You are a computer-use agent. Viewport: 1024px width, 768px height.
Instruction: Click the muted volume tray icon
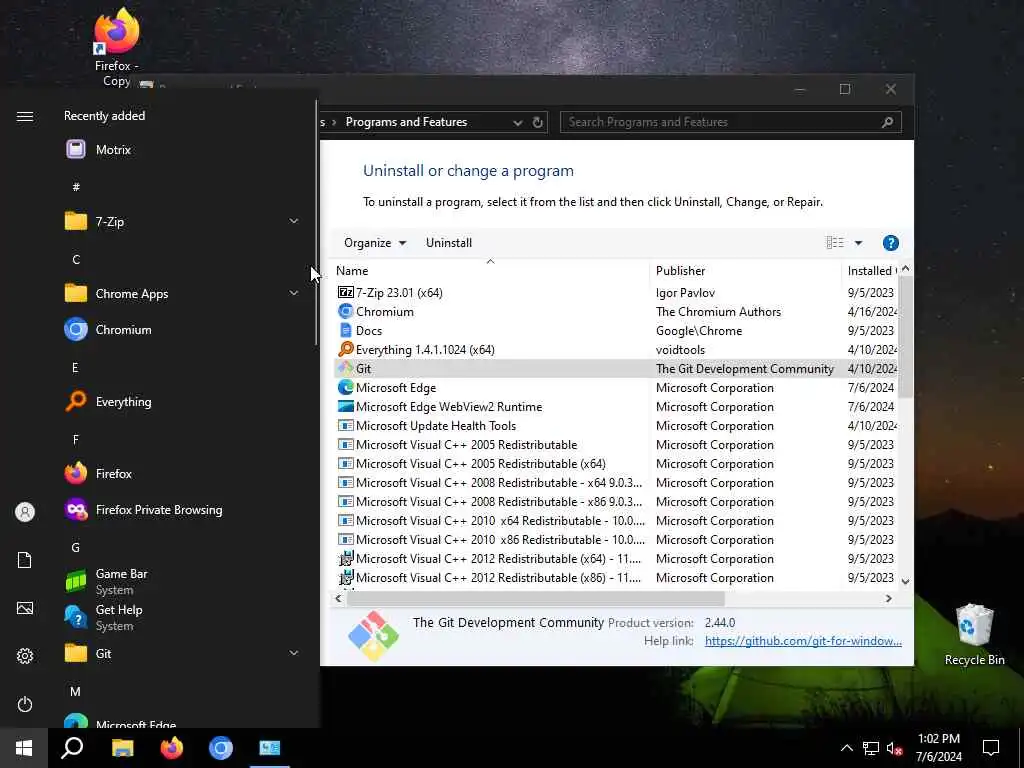pos(894,748)
